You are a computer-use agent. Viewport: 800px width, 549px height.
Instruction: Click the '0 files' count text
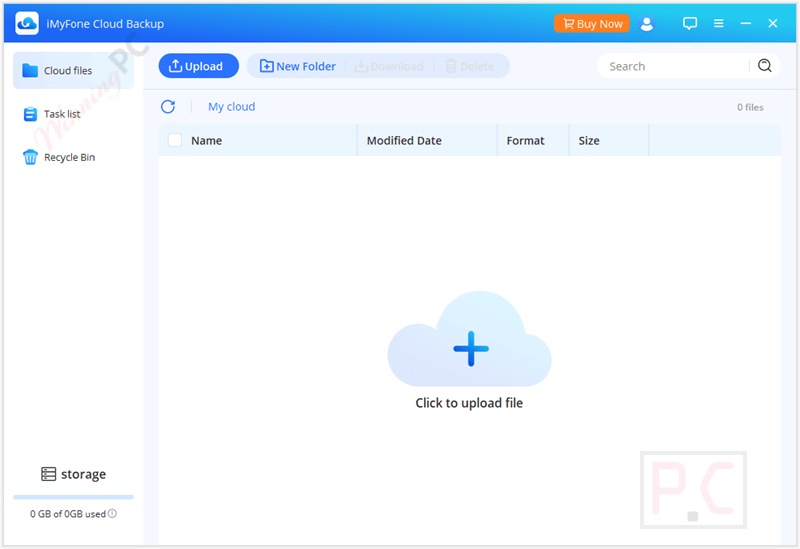pyautogui.click(x=750, y=107)
